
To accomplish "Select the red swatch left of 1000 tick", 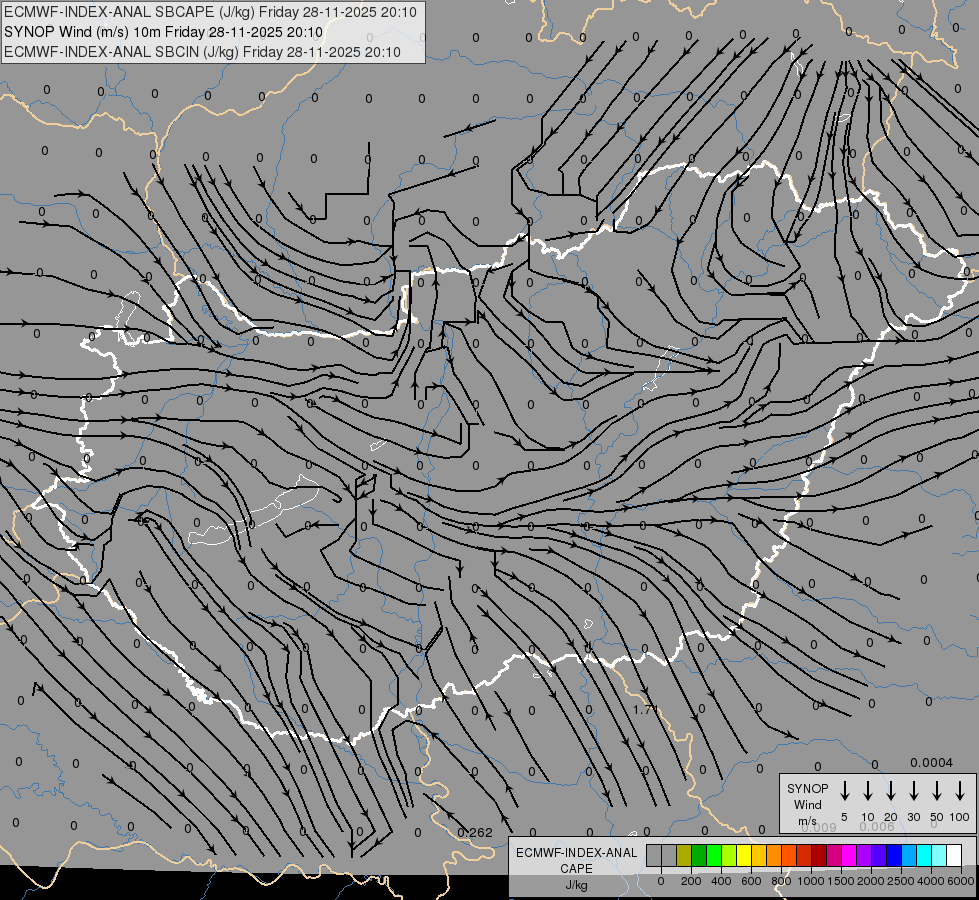I will 804,855.
